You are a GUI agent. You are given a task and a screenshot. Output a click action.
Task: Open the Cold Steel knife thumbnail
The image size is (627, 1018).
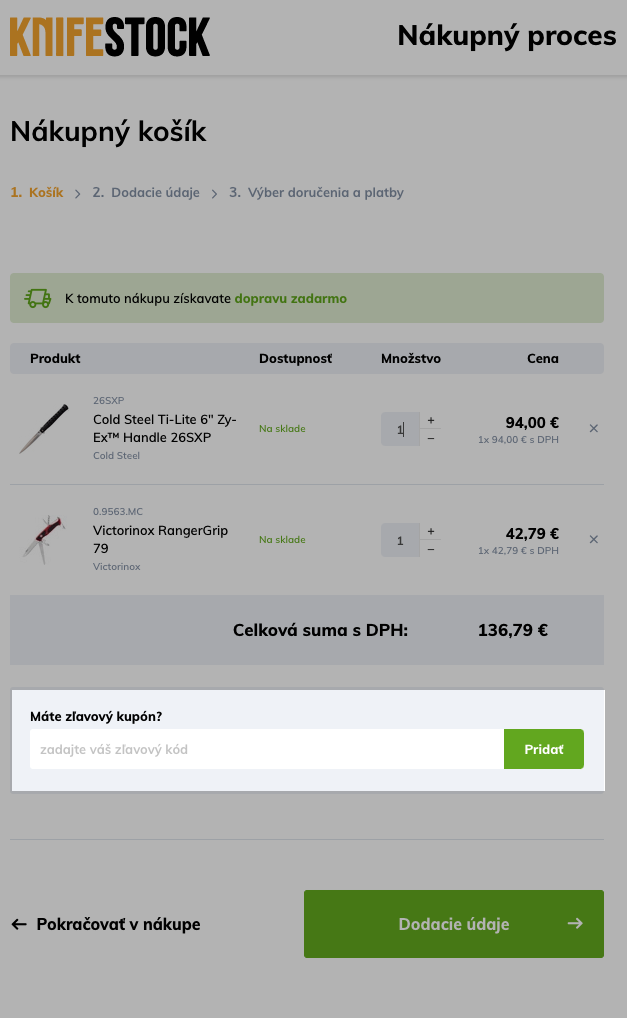[44, 428]
